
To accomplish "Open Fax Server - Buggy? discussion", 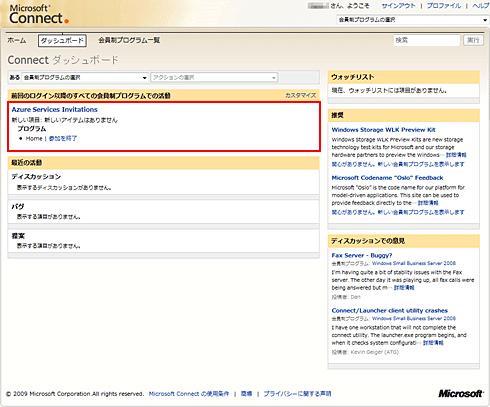I will click(362, 256).
